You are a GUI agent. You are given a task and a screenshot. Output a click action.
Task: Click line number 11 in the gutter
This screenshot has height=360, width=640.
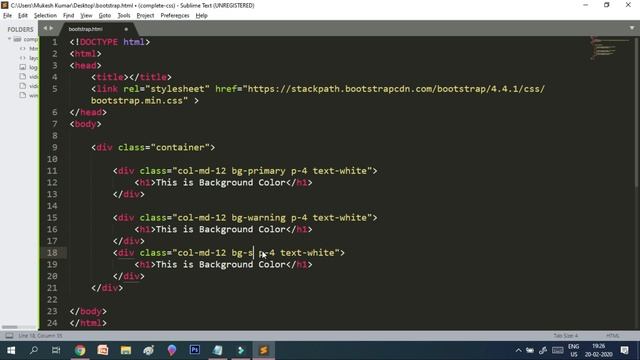tap(52, 171)
